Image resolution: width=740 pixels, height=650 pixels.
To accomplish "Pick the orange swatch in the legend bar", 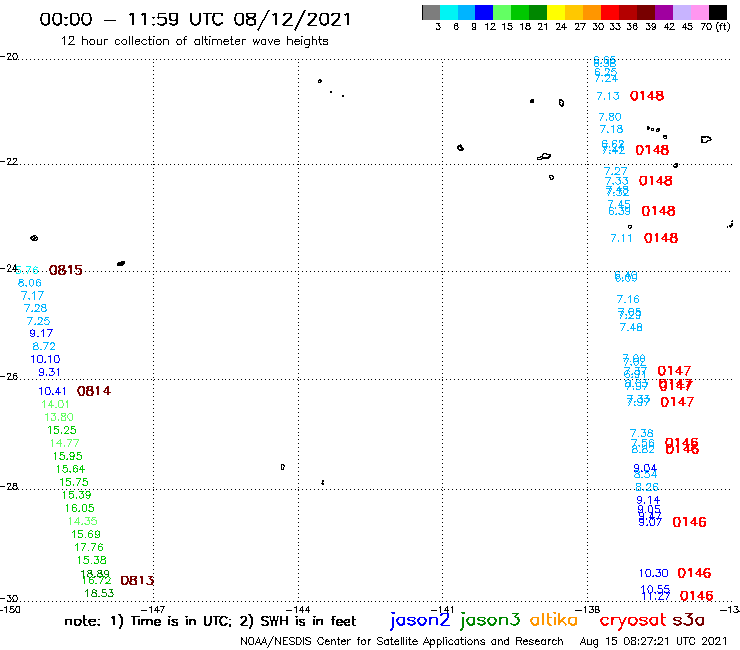I will pos(591,12).
